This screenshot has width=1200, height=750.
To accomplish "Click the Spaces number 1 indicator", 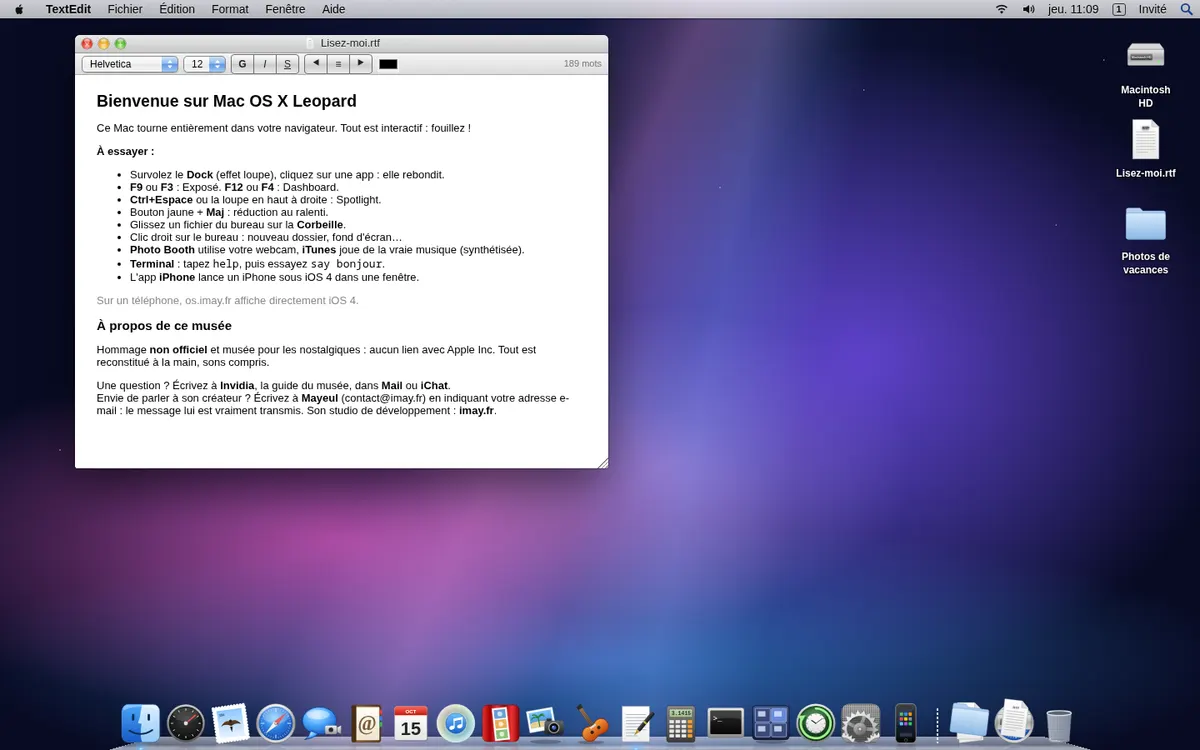I will [1118, 9].
